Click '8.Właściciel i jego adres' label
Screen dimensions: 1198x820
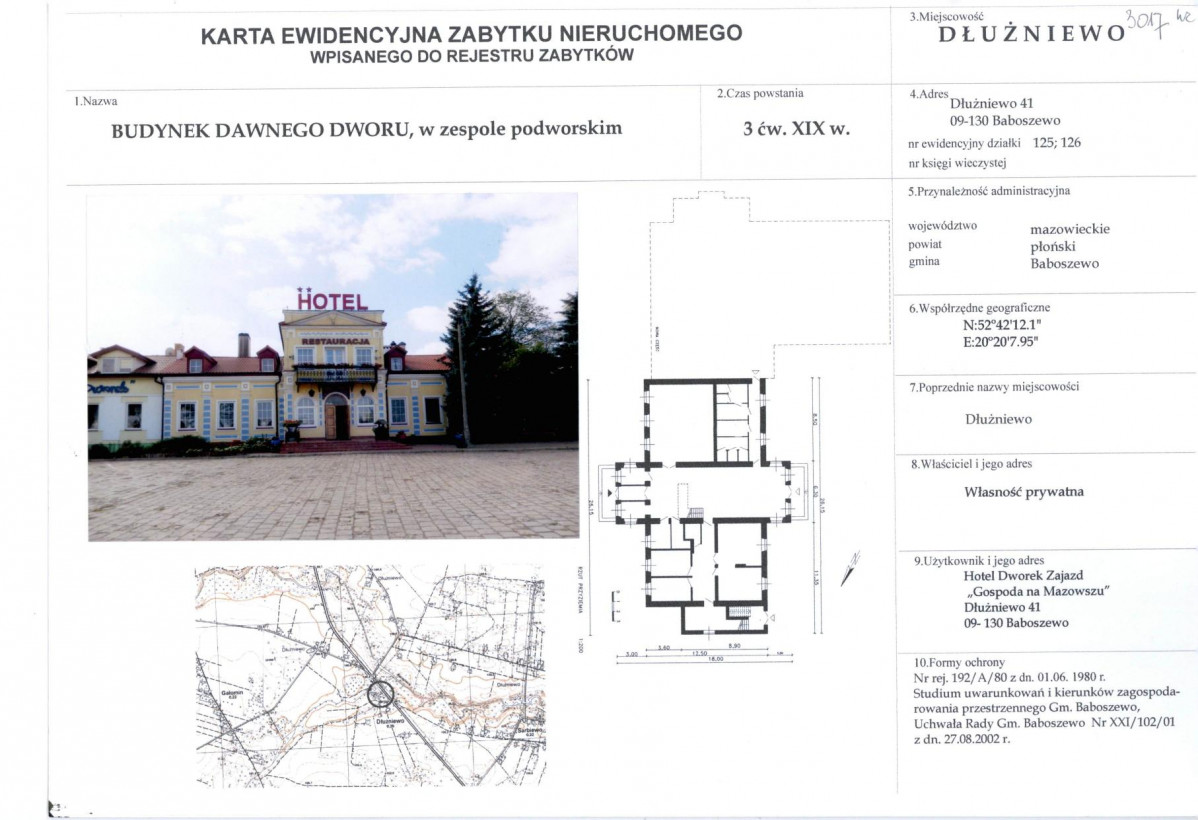pos(971,464)
